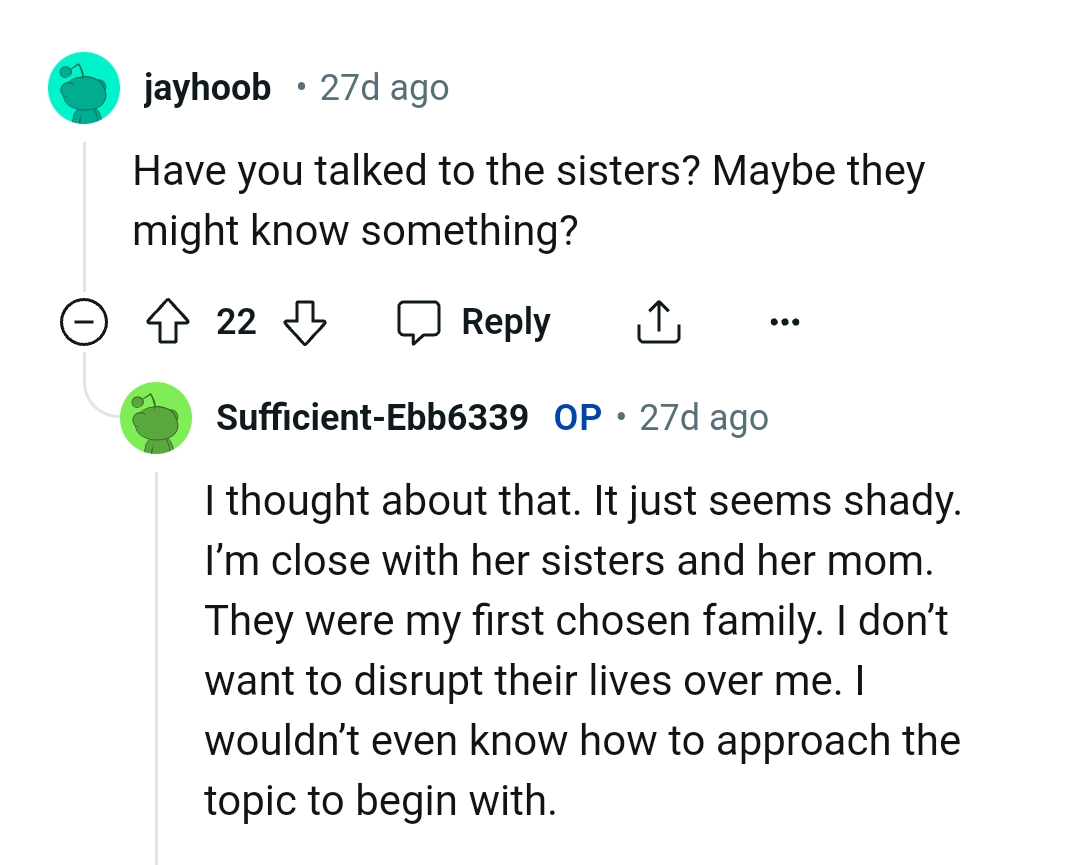Screen dimensions: 1079x865
Task: Open jayhoob's profile
Action: click(207, 87)
